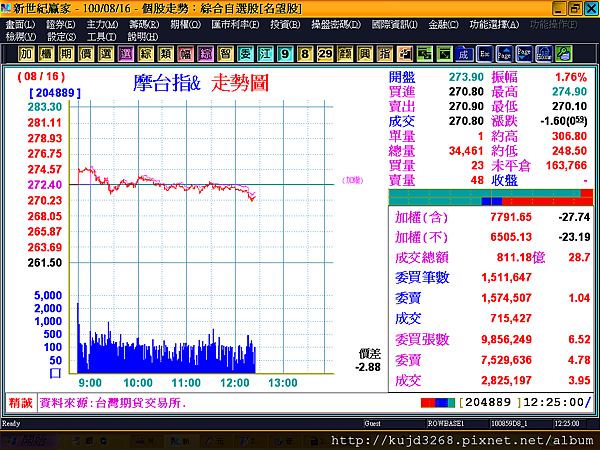Click the 摩台指& 走勢圖 chart title
The width and height of the screenshot is (600, 450).
coord(201,83)
